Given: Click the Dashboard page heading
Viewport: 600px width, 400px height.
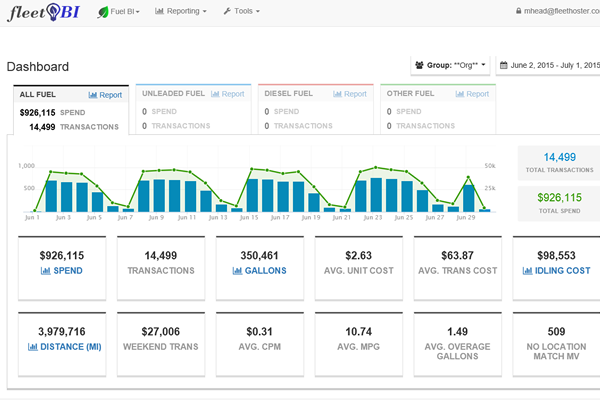Looking at the screenshot, I should pos(38,67).
